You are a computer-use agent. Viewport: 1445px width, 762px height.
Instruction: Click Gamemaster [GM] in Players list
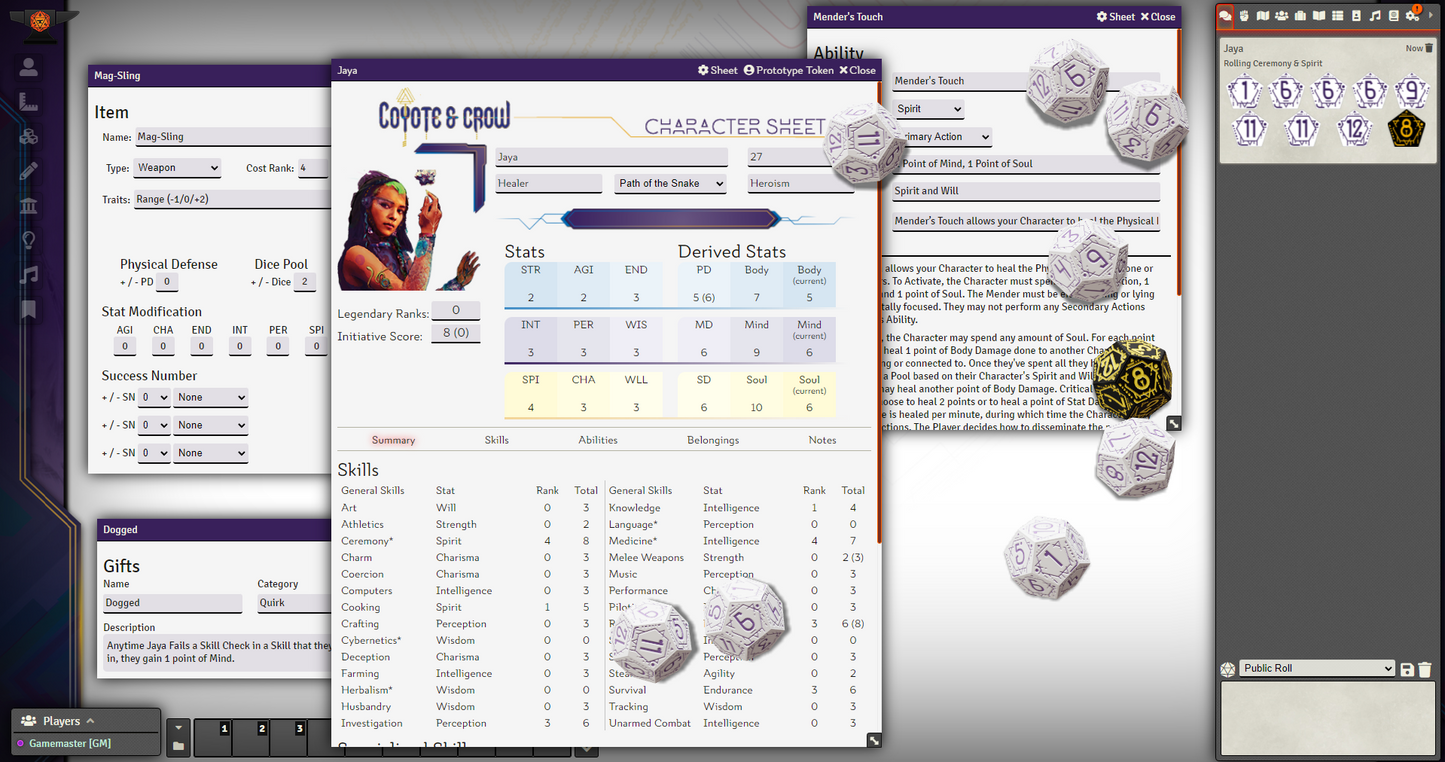(70, 743)
